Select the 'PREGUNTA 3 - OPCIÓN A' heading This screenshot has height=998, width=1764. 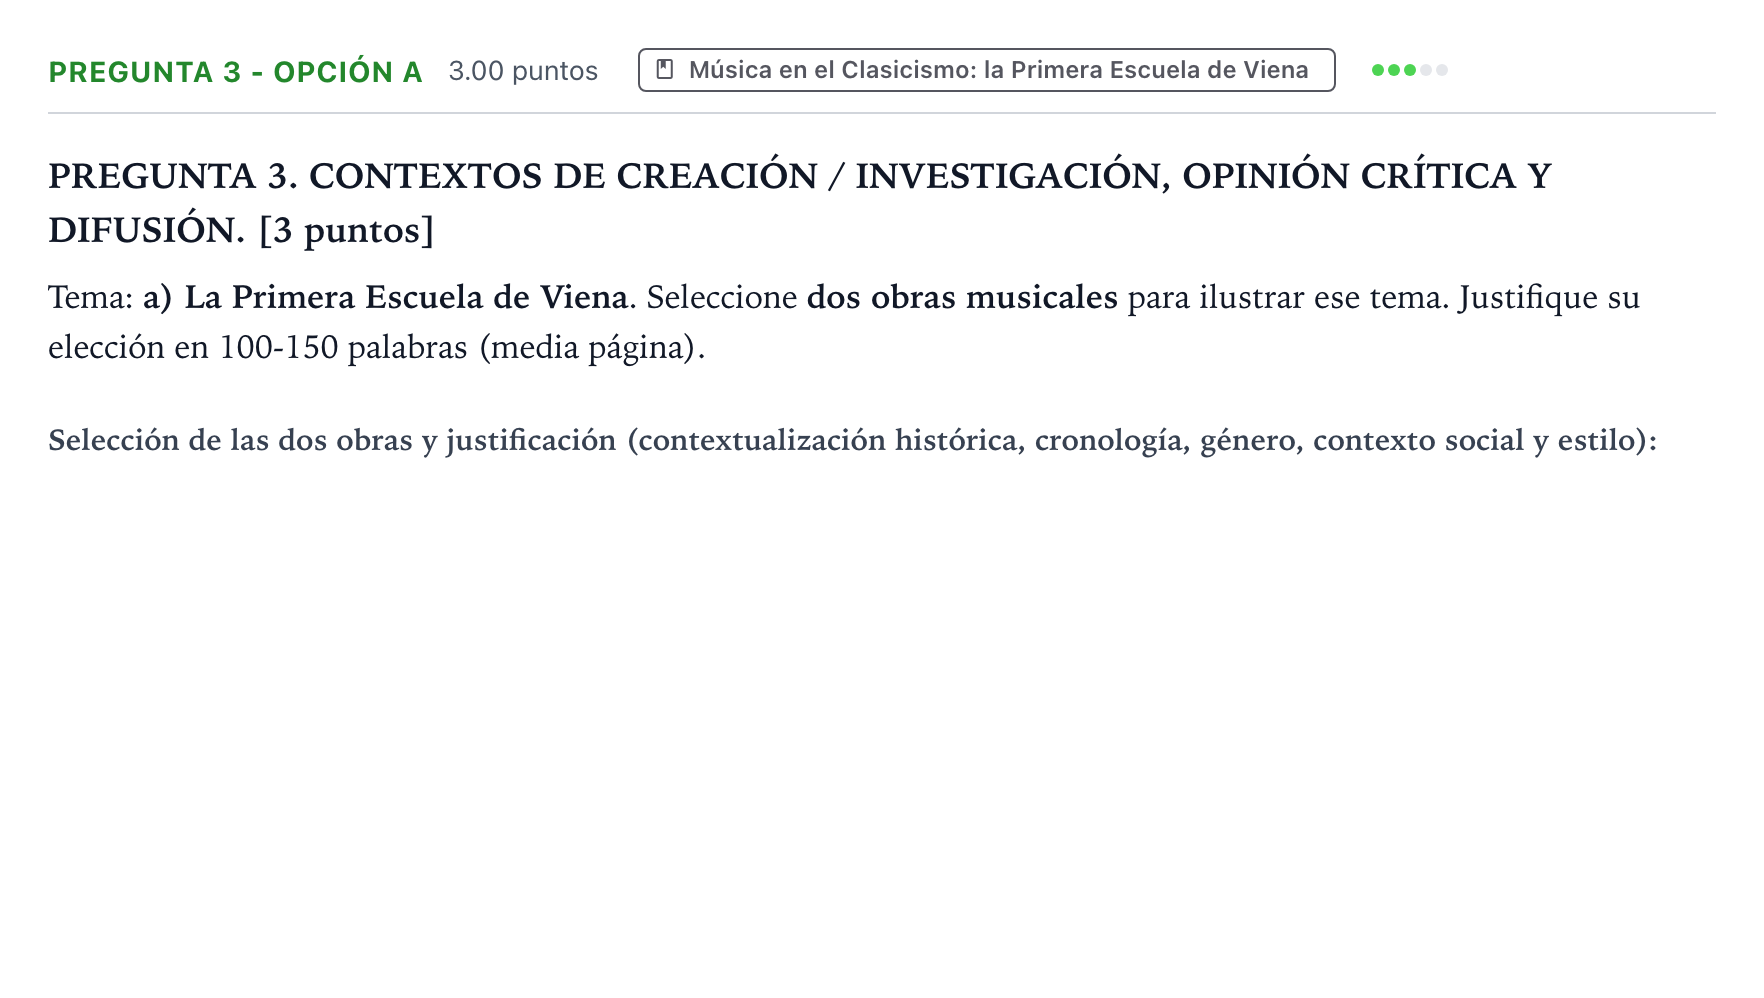coord(236,72)
